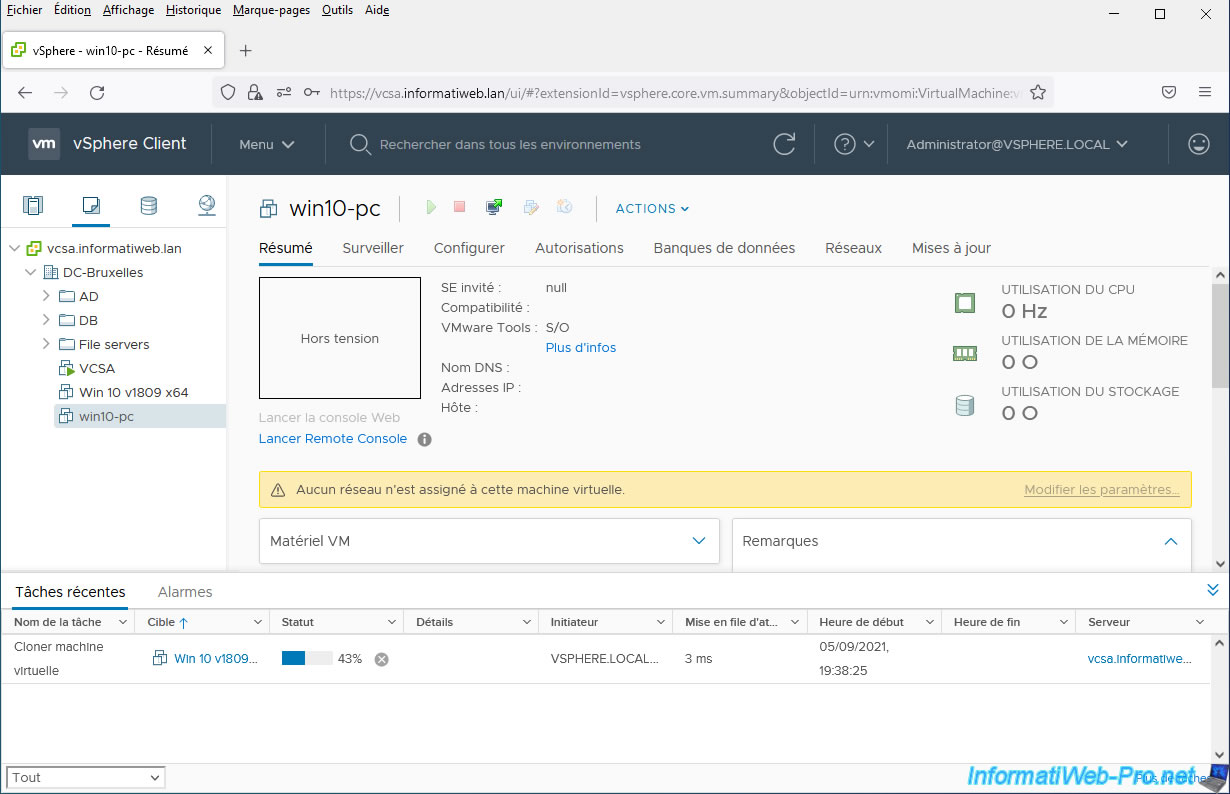
Task: Click the edit settings toolbar icon
Action: (531, 207)
